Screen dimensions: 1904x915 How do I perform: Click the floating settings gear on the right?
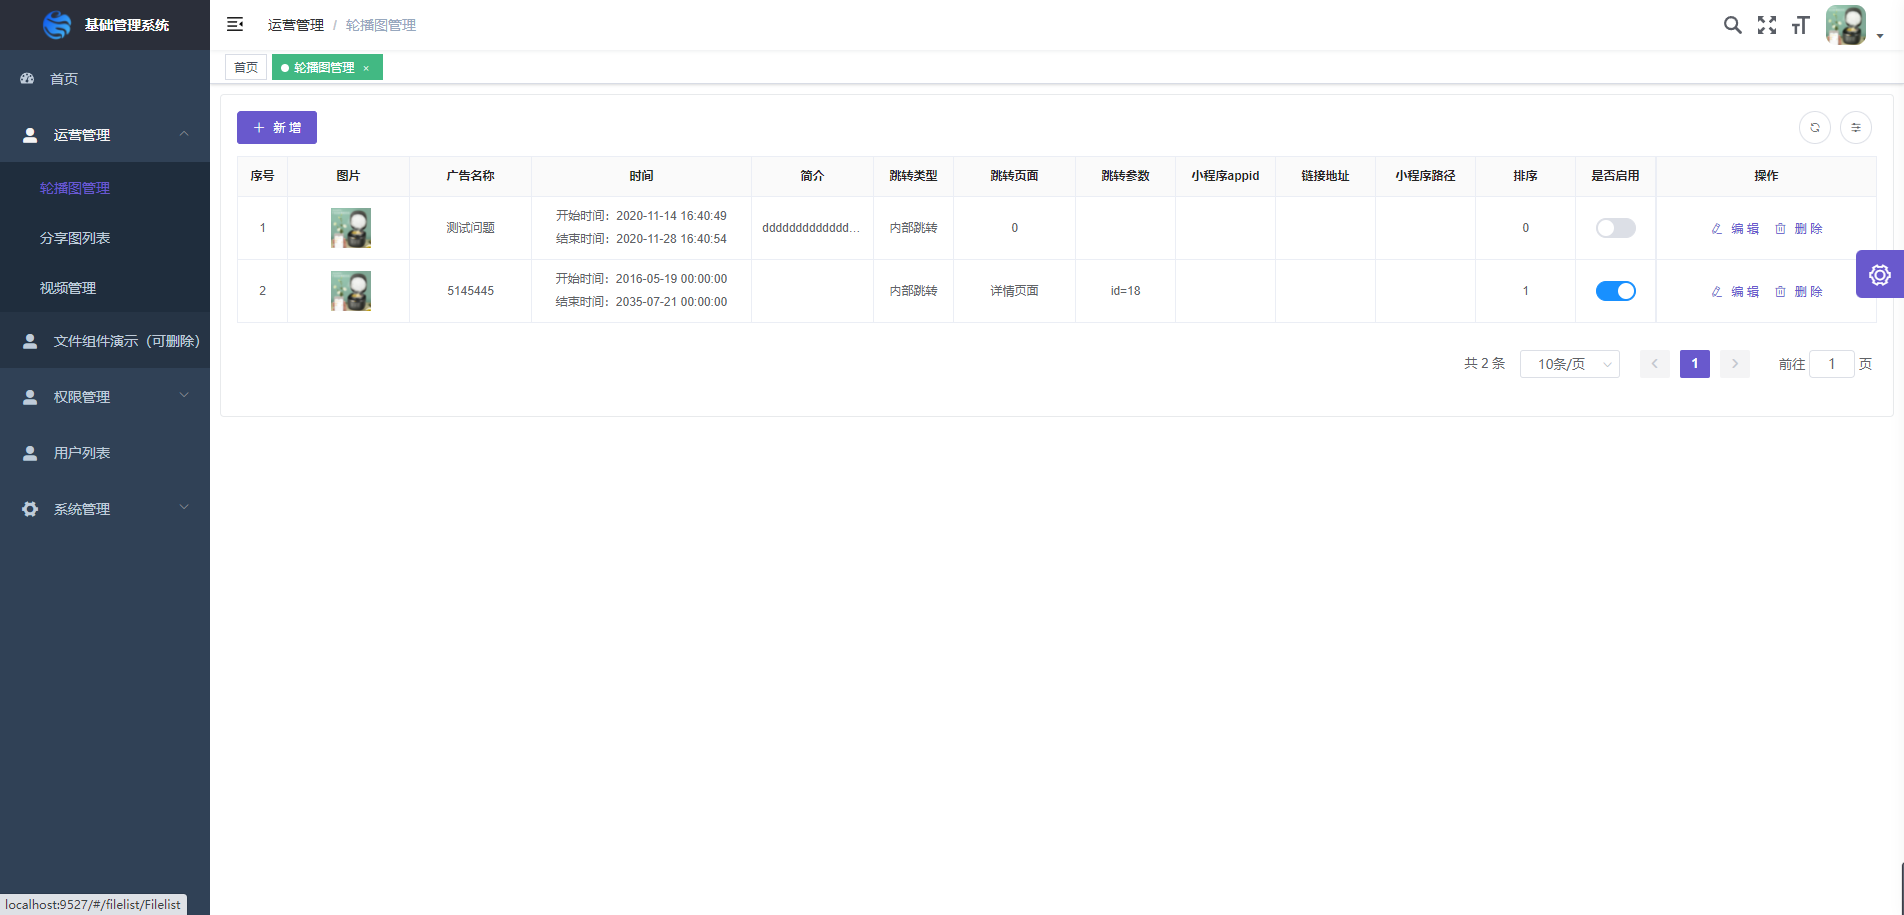click(1881, 274)
